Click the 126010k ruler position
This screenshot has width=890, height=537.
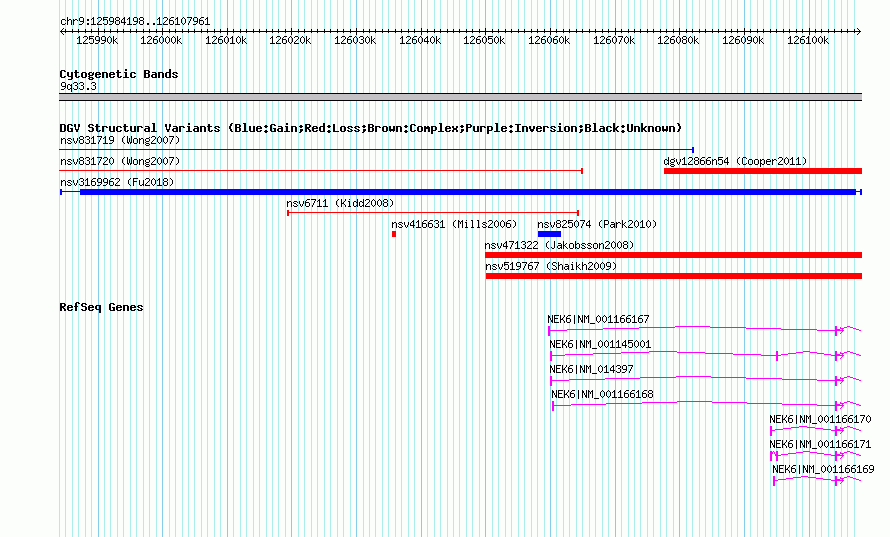226,40
